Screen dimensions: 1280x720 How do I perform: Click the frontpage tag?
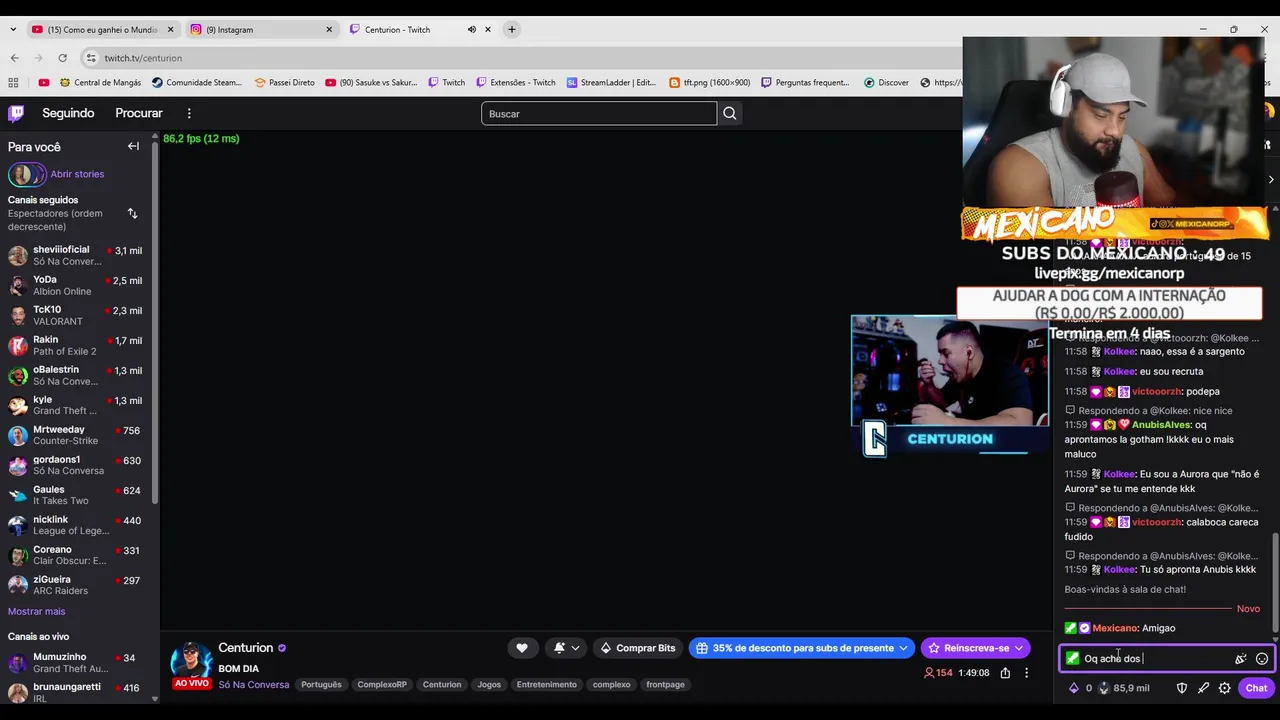tap(665, 685)
